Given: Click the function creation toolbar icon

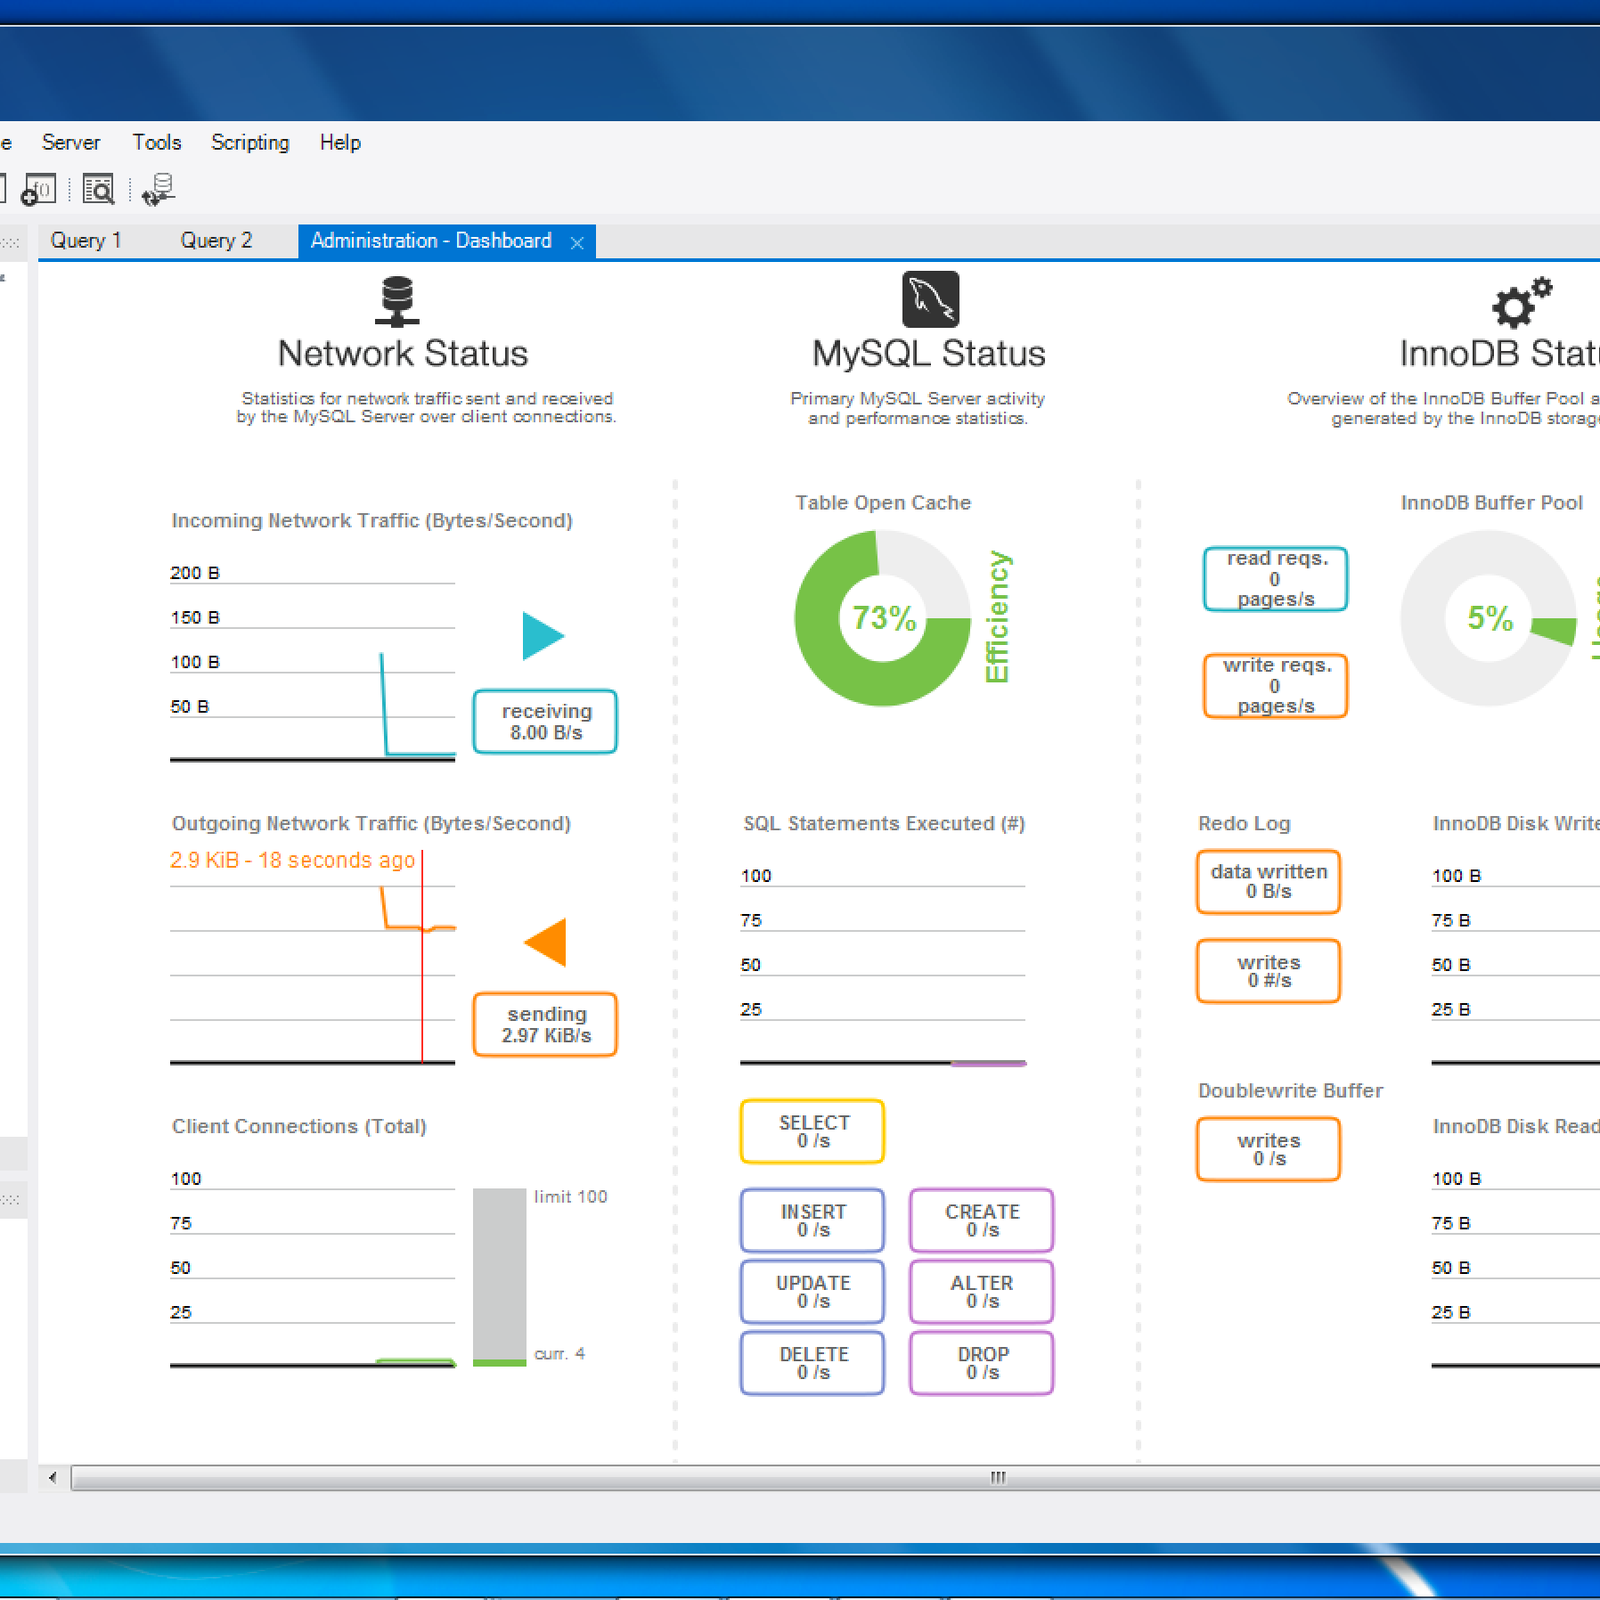Looking at the screenshot, I should (38, 189).
